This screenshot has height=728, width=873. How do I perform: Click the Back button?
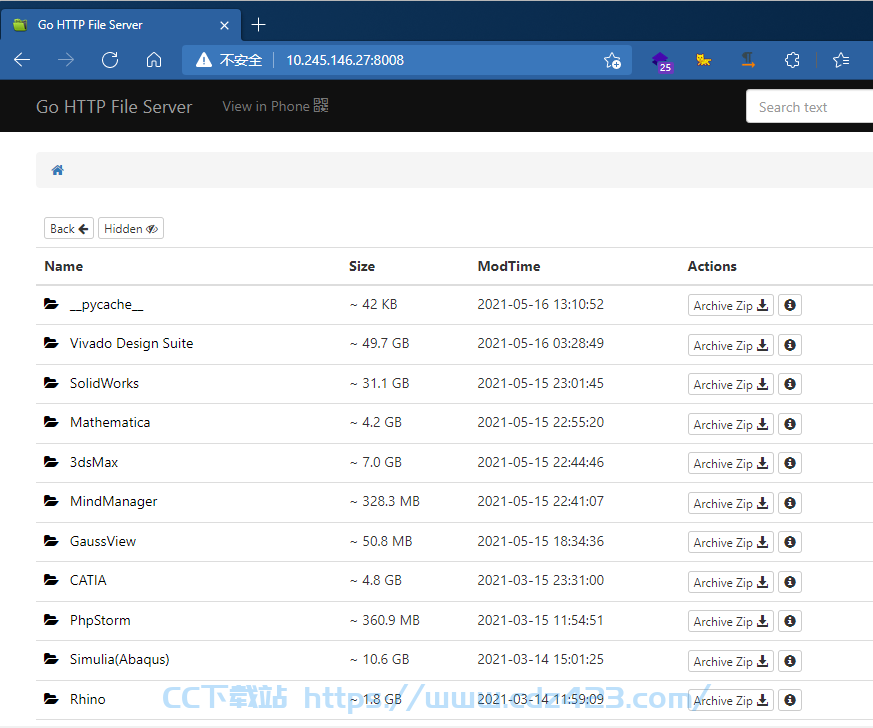click(69, 228)
